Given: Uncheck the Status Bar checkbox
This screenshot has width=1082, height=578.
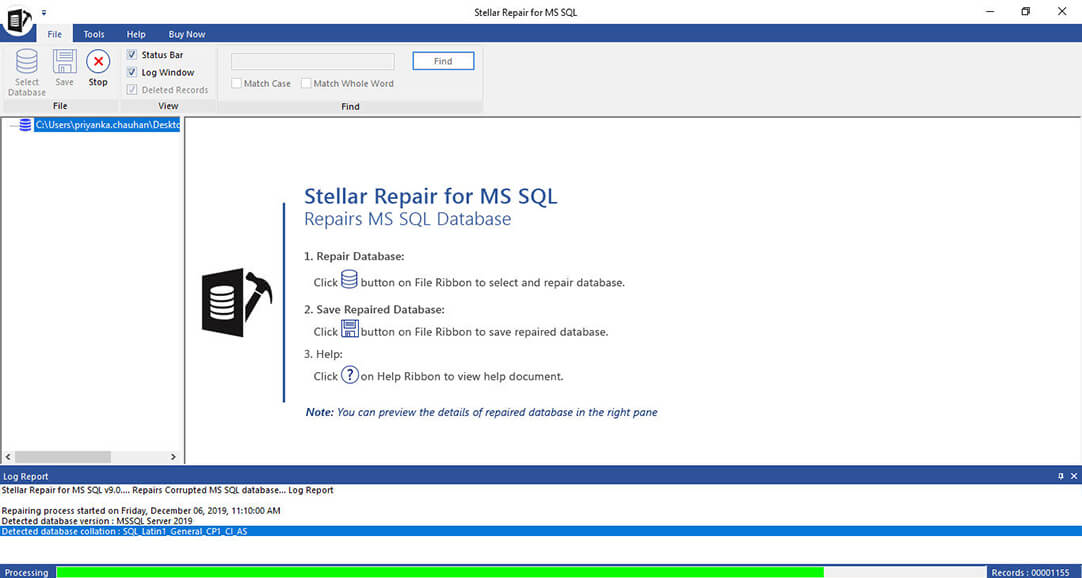Looking at the screenshot, I should coord(132,55).
